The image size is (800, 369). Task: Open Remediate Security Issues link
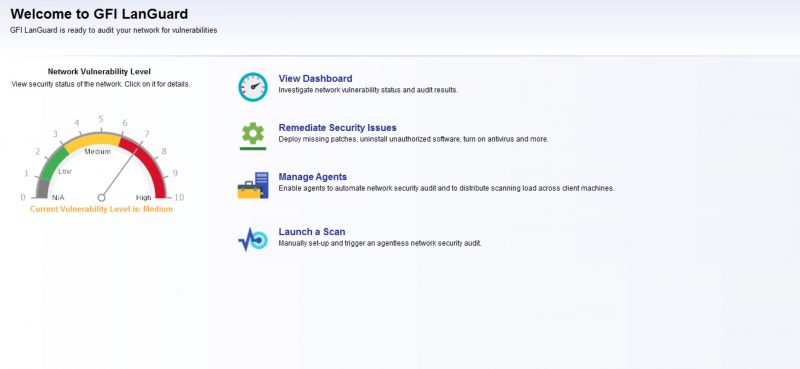[337, 128]
